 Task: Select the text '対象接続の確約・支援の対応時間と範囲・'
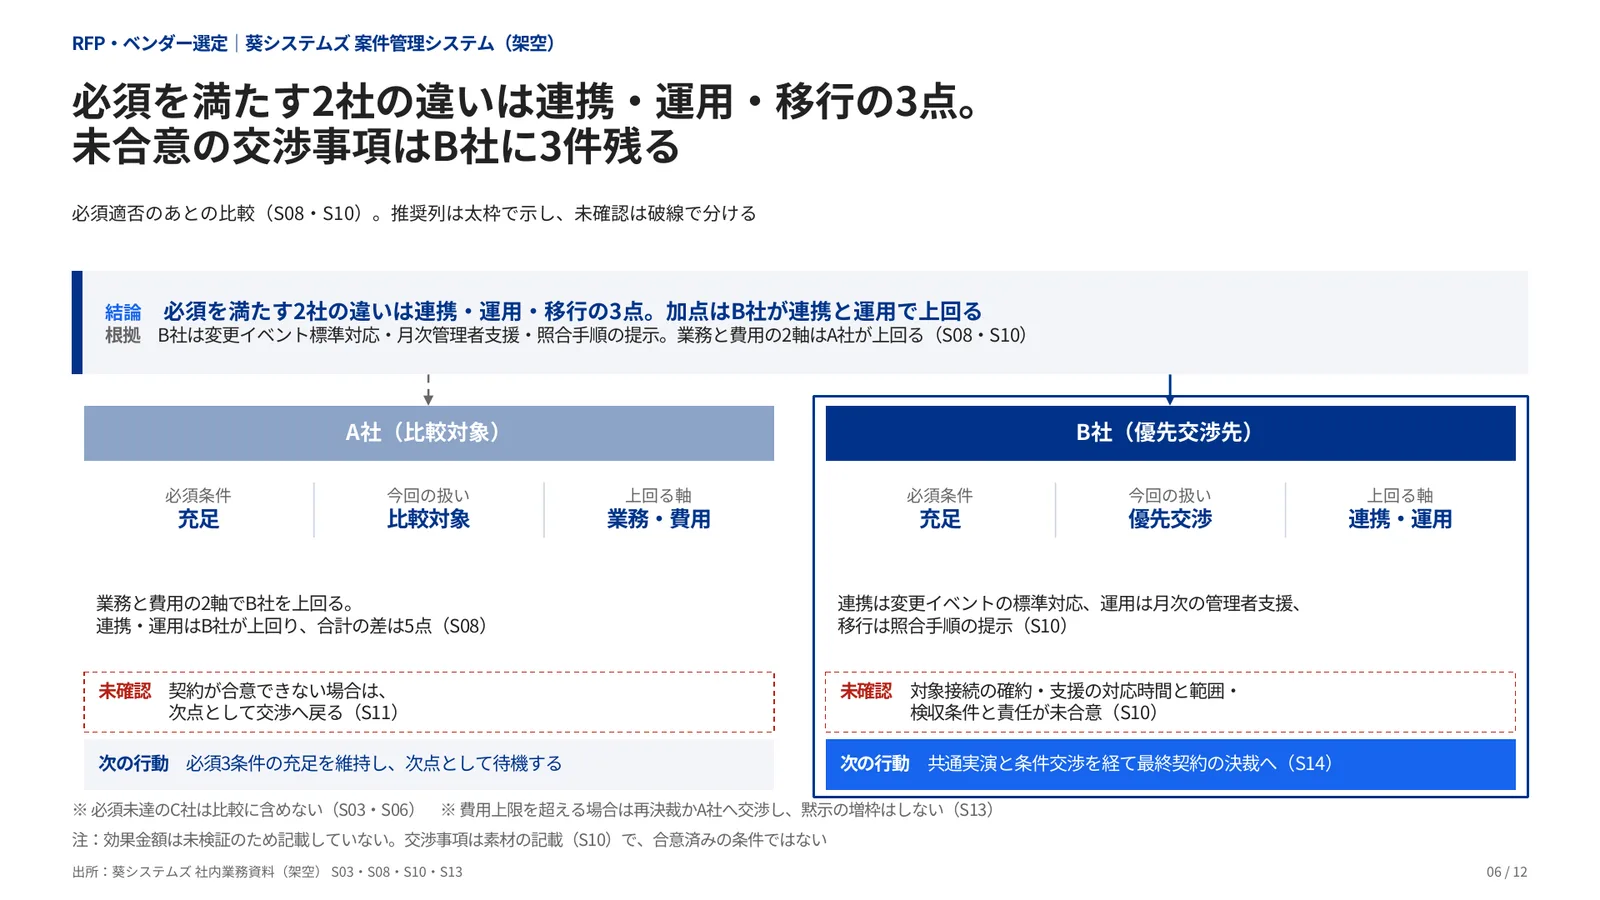point(1074,691)
